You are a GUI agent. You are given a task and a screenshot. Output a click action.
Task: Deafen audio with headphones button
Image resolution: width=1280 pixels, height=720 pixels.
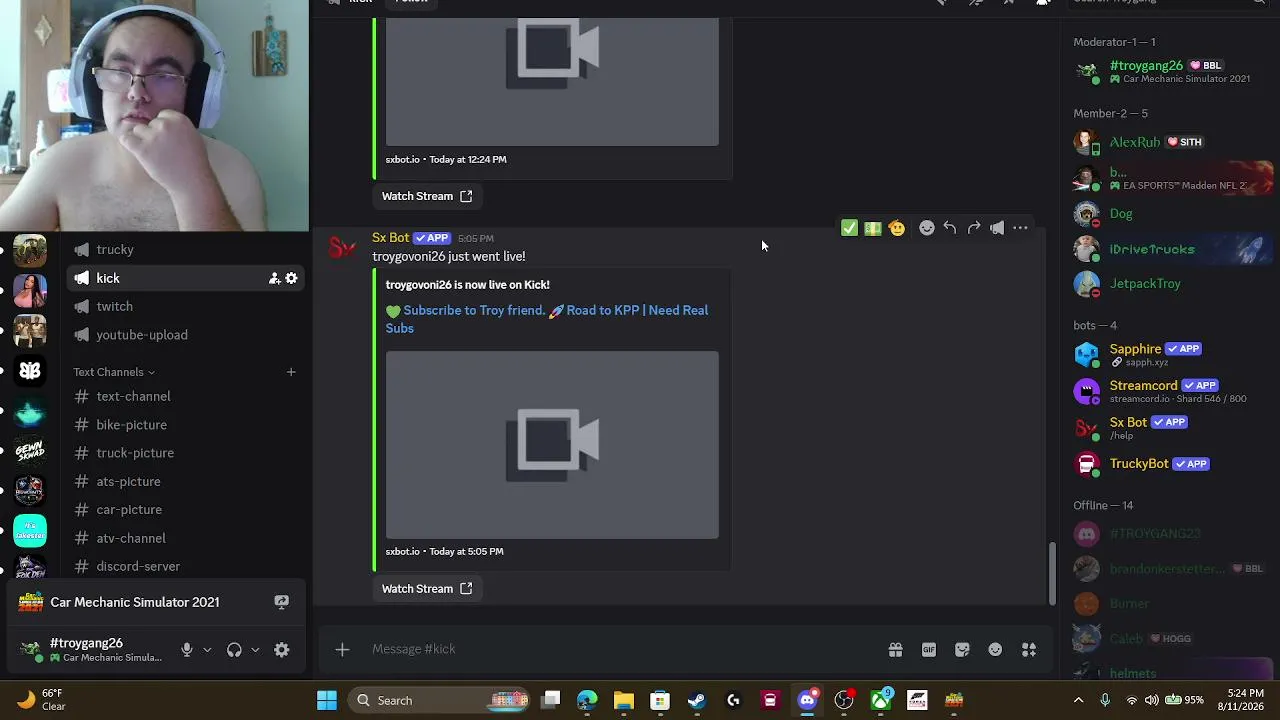(x=234, y=650)
